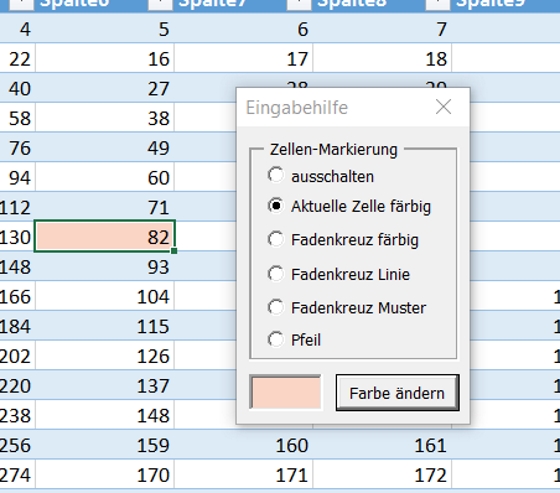Click the cell containing 16
The height and width of the screenshot is (493, 560).
pos(105,58)
